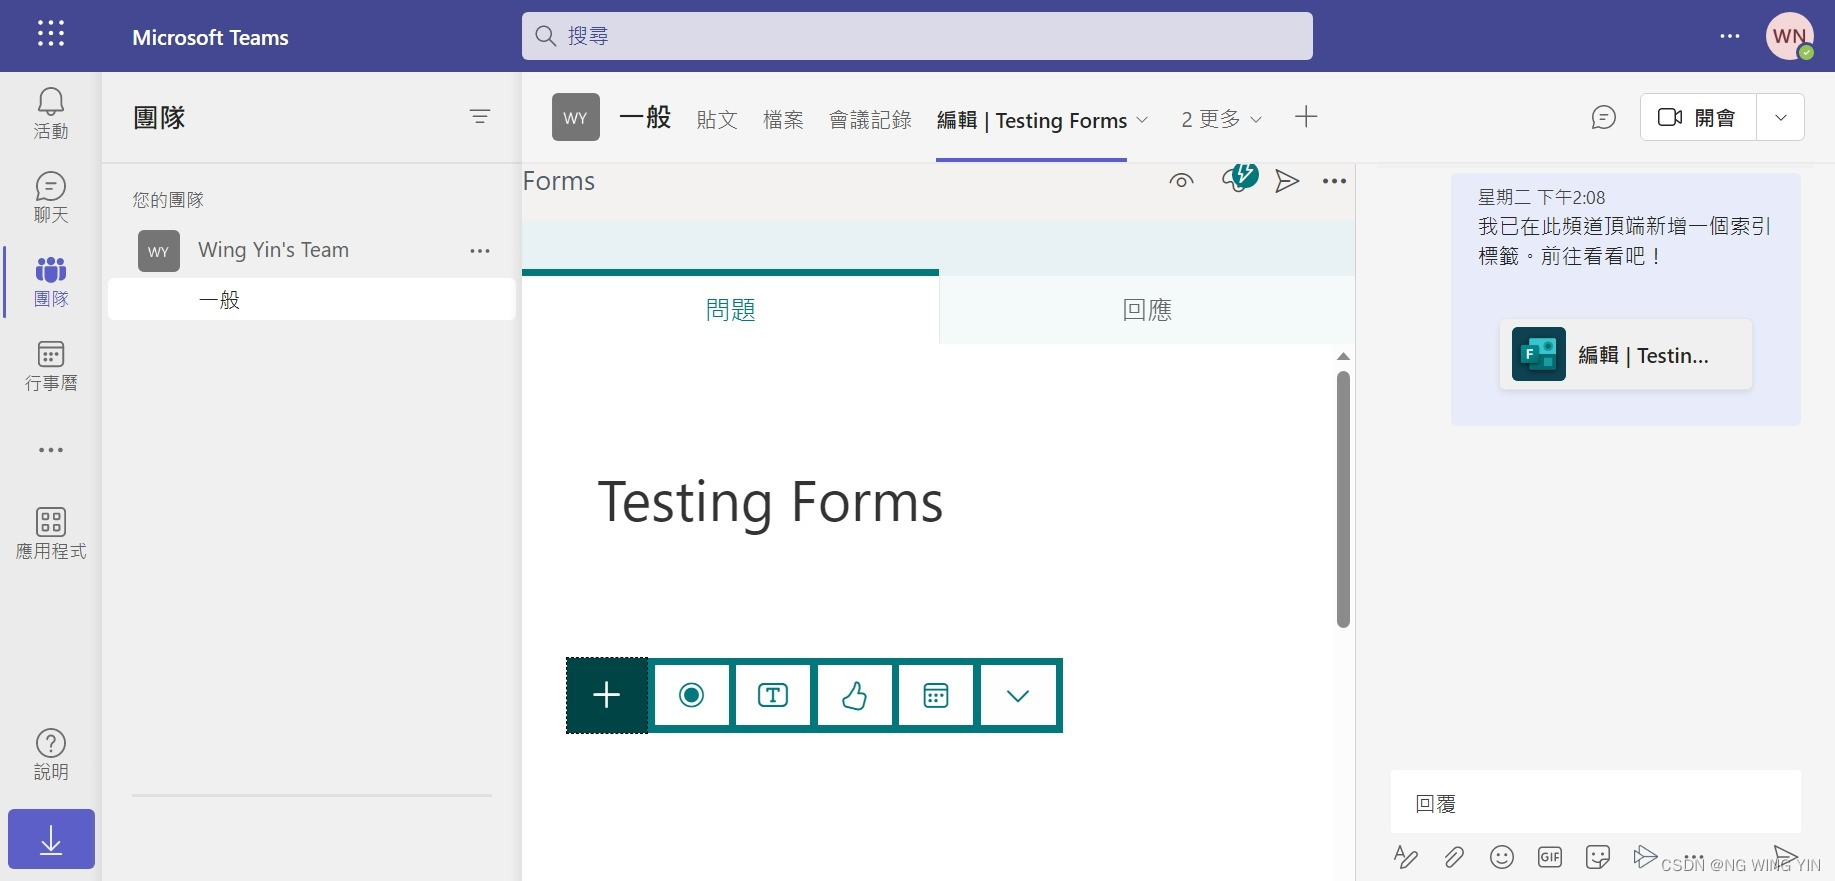Add a Rating question thumbs-up icon
Viewport: 1835px width, 881px height.
(855, 695)
